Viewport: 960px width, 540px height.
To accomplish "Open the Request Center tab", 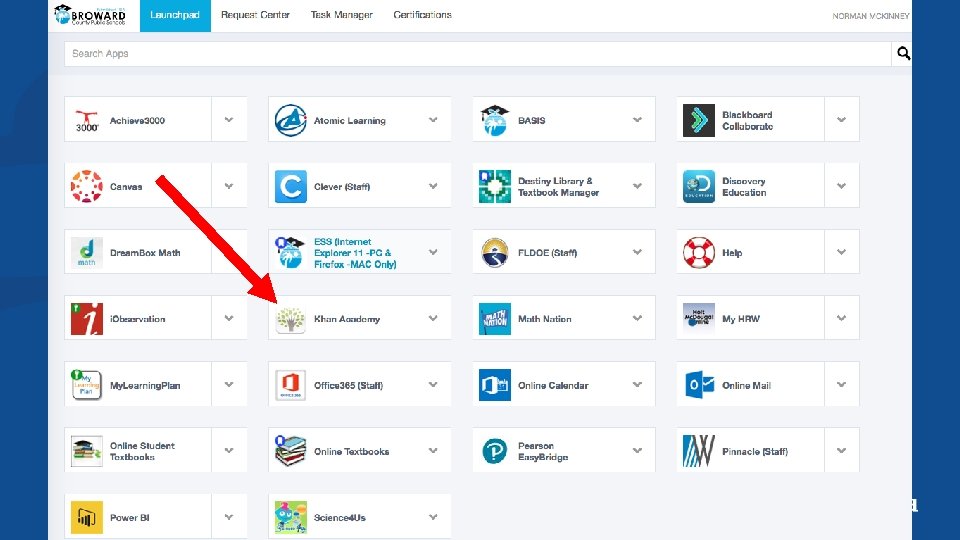I will [x=255, y=15].
